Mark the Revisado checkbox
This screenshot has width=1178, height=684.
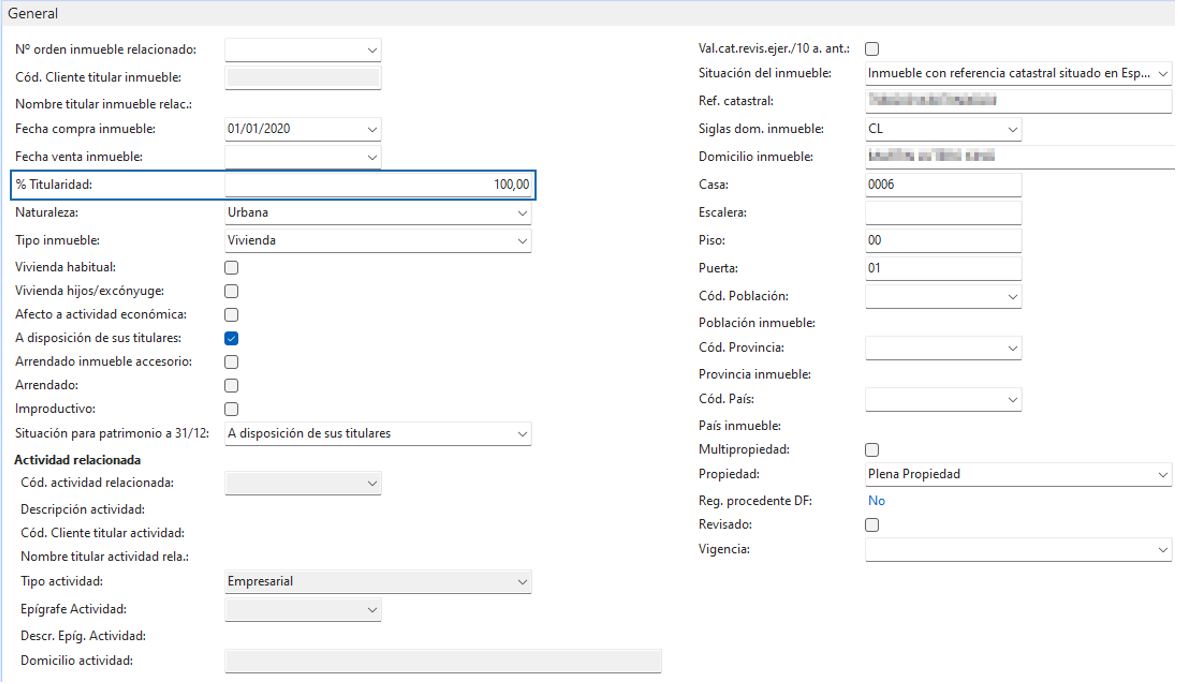click(x=871, y=525)
